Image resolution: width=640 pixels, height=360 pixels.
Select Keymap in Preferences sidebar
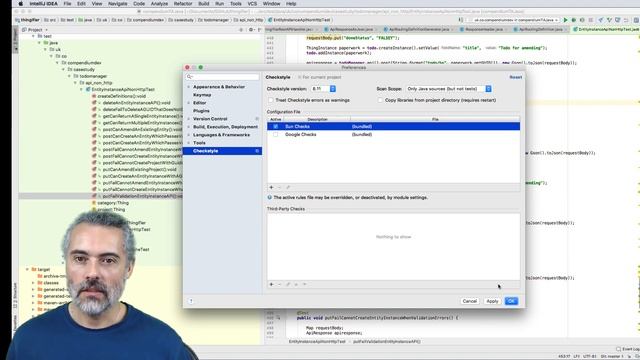pos(202,95)
